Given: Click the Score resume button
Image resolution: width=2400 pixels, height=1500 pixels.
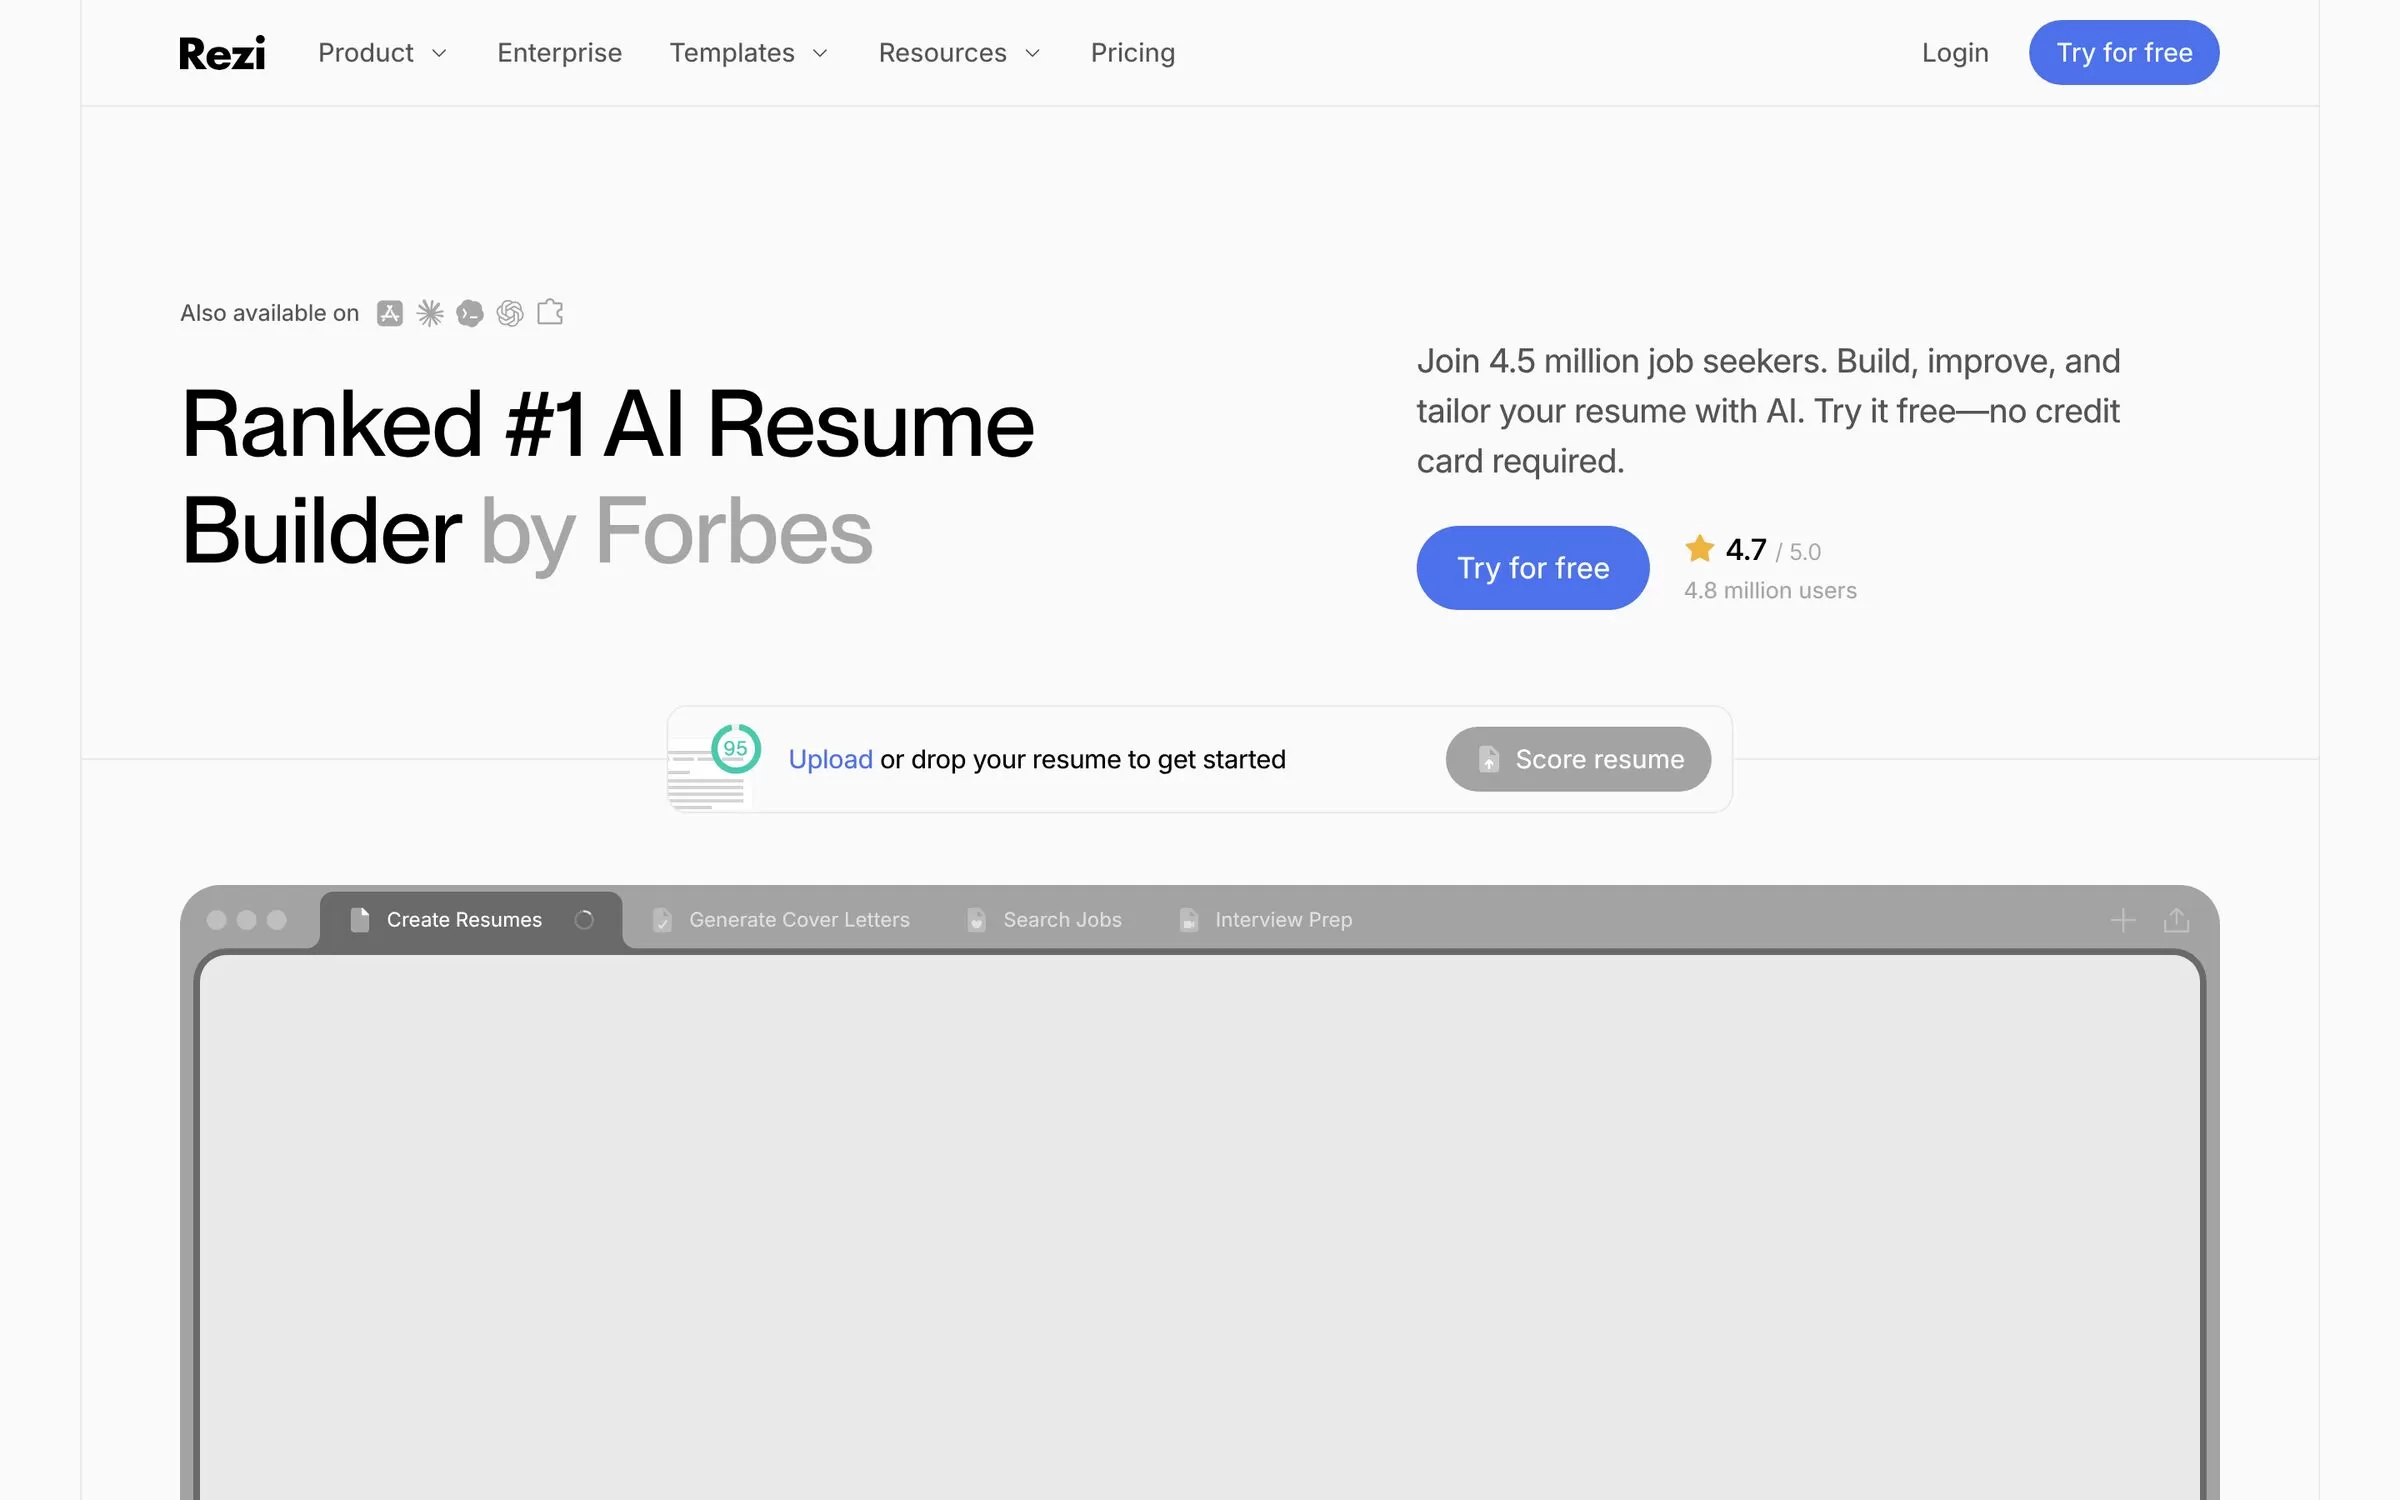Looking at the screenshot, I should click(x=1578, y=759).
